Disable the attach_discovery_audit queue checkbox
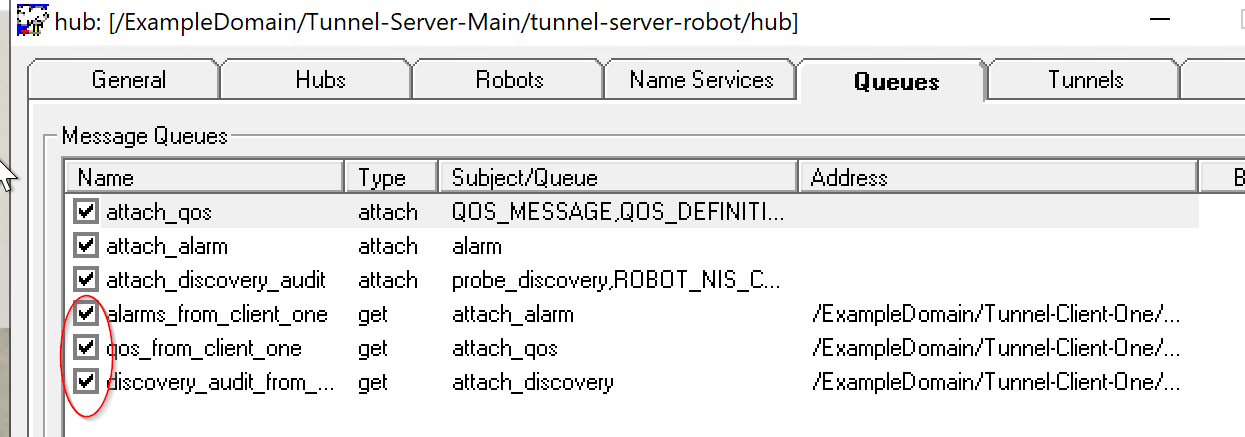Screen dimensions: 1245x437 (x=87, y=280)
